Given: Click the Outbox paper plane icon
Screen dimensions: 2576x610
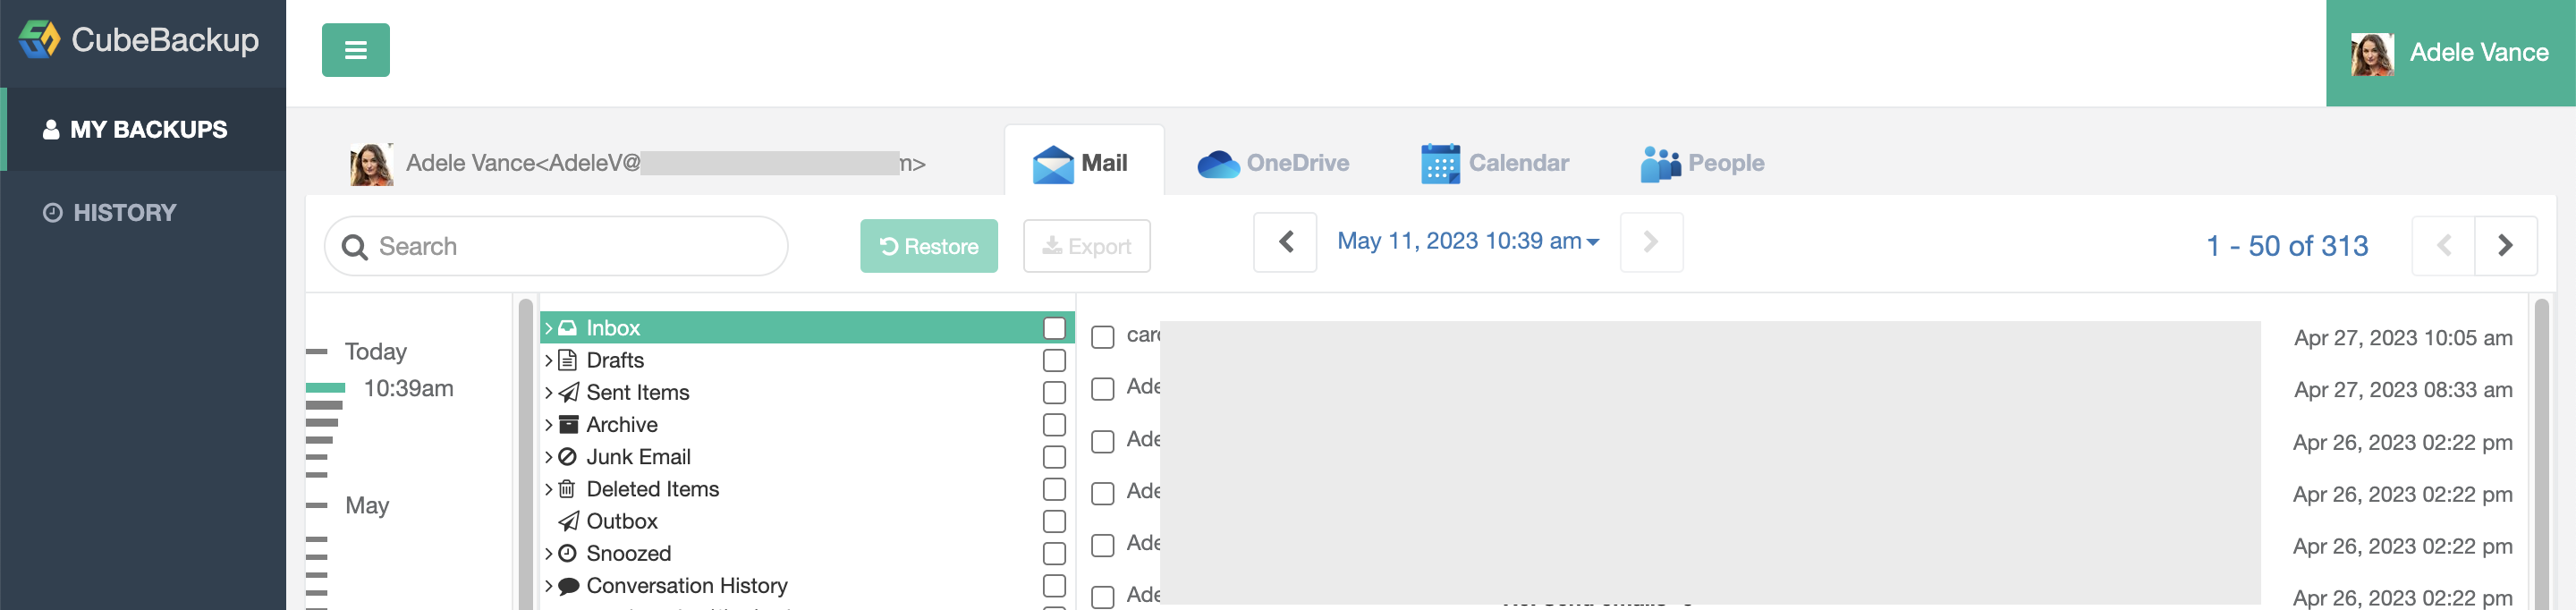Looking at the screenshot, I should (x=568, y=521).
